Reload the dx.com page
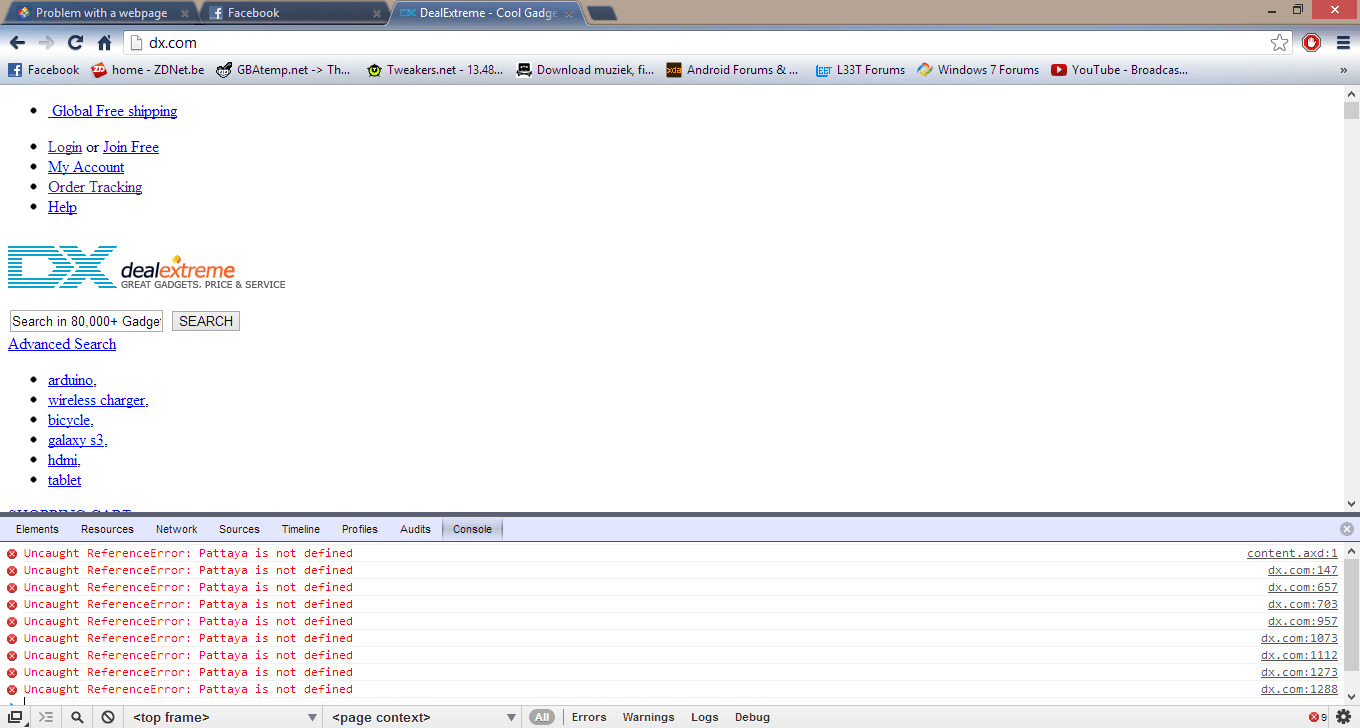This screenshot has height=728, width=1360. [75, 43]
